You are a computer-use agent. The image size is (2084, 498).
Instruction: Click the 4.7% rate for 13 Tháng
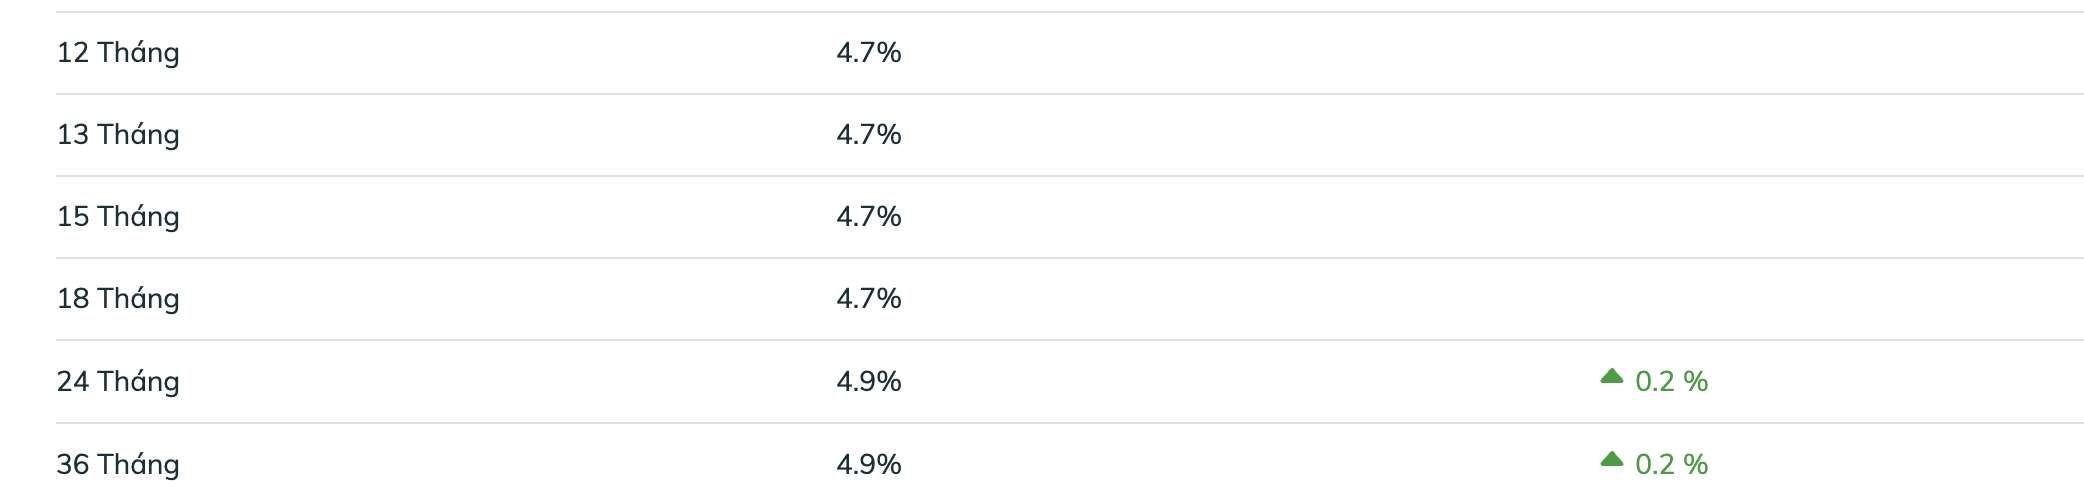[868, 134]
